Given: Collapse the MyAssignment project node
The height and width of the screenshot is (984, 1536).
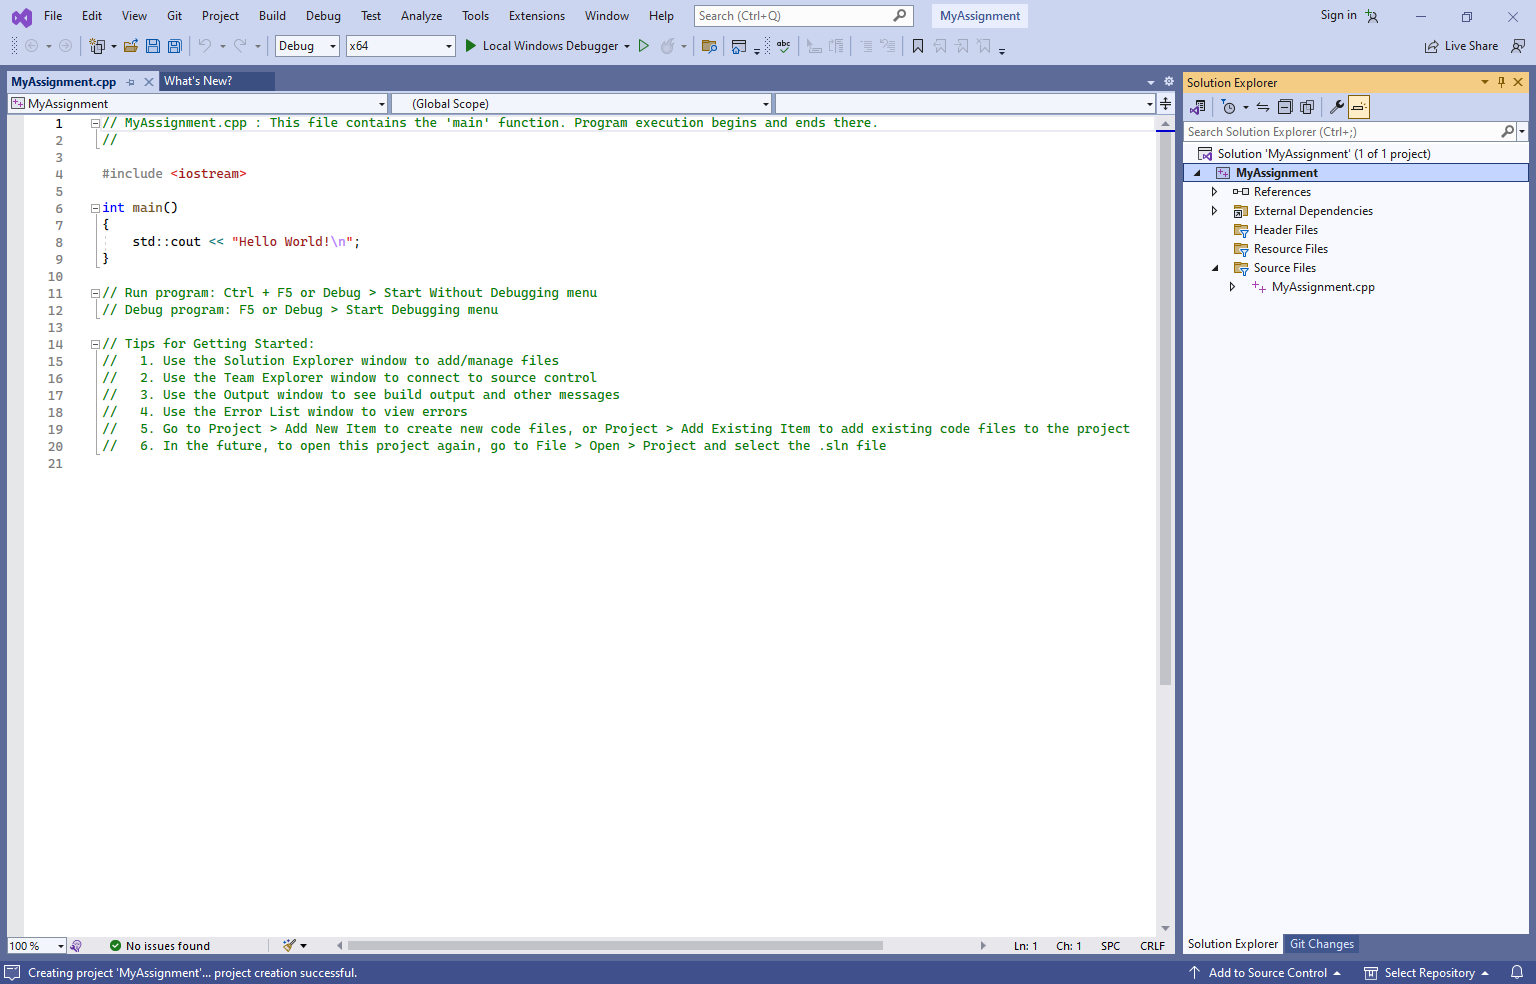Looking at the screenshot, I should [x=1196, y=172].
